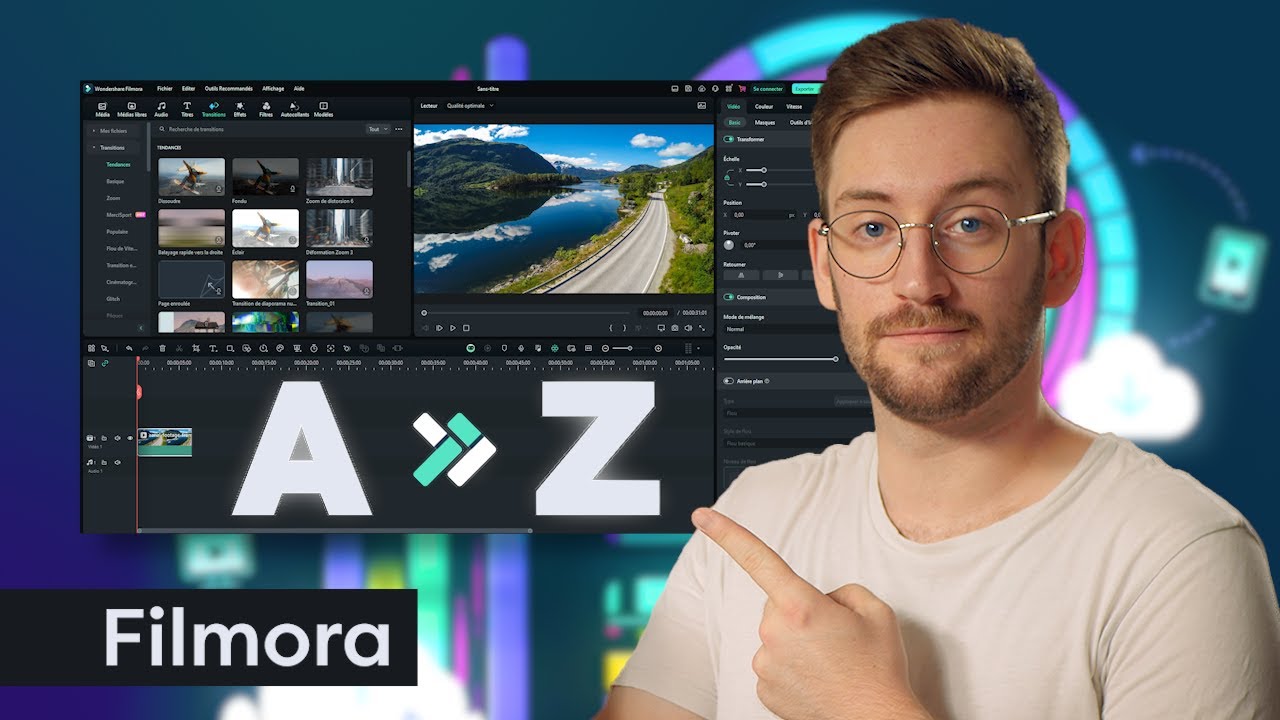Open the Médias libres stock media icon

[131, 105]
